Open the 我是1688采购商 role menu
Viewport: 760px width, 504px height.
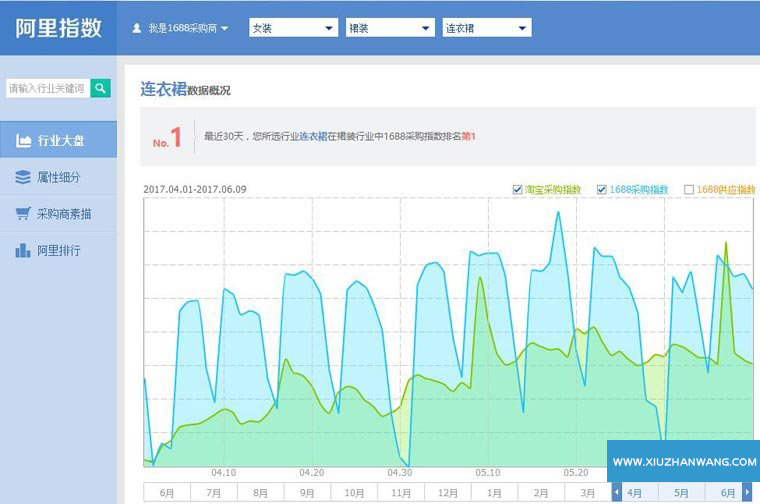187,28
